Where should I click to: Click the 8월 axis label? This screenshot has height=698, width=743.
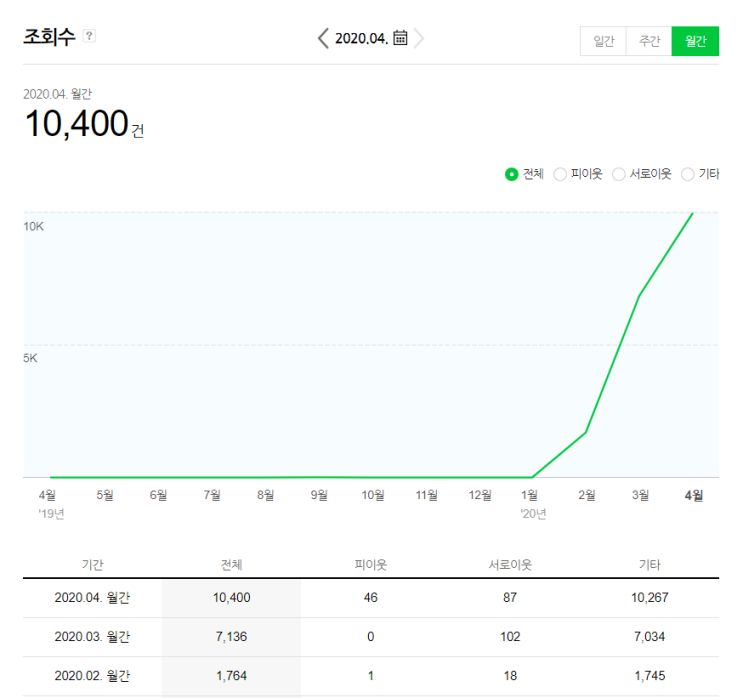[265, 495]
